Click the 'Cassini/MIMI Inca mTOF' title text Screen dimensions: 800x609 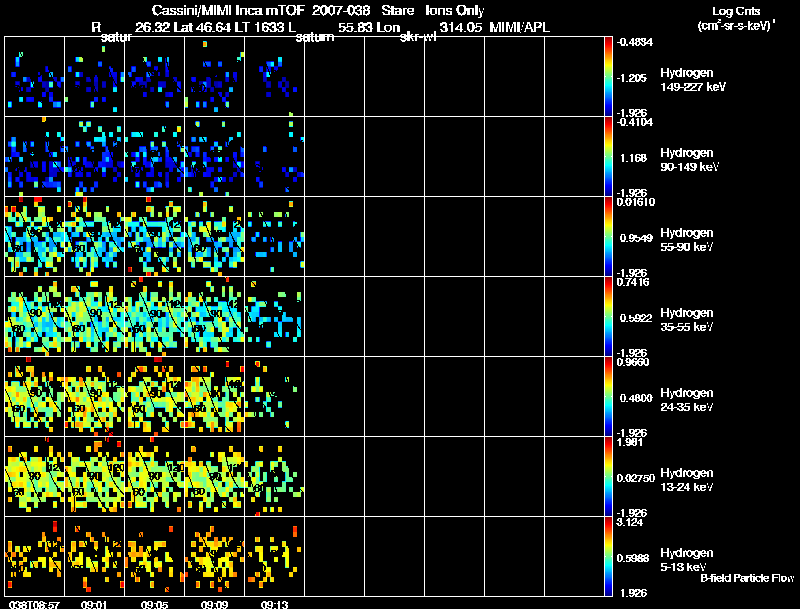[229, 11]
